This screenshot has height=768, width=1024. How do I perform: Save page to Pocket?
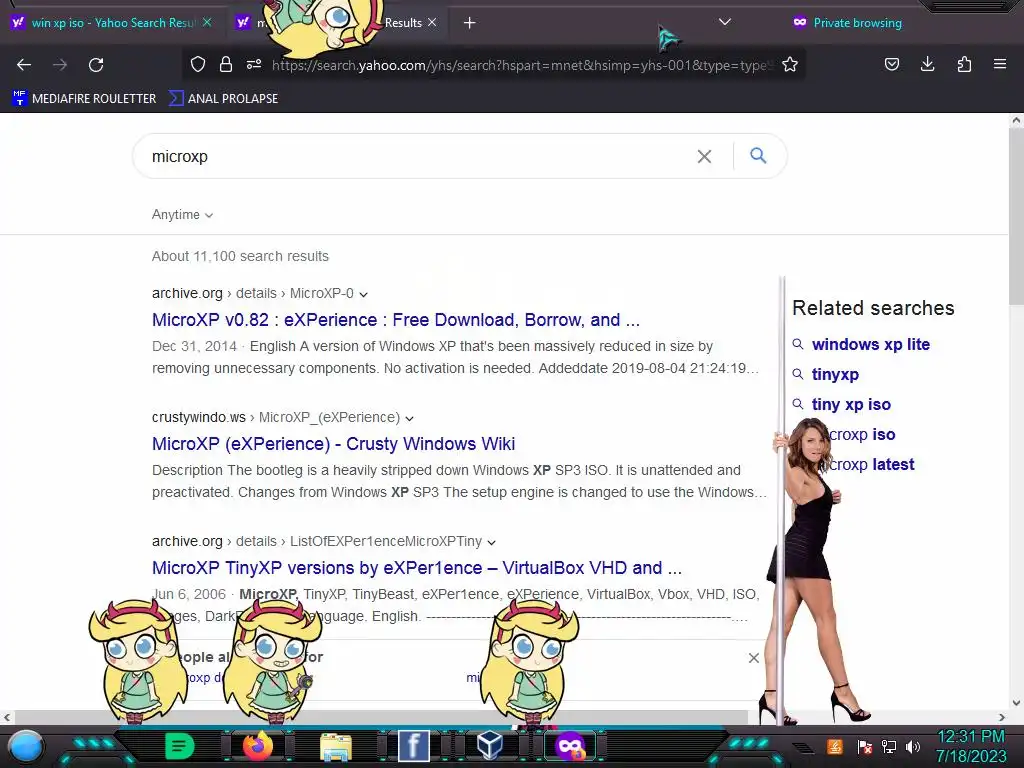[891, 64]
